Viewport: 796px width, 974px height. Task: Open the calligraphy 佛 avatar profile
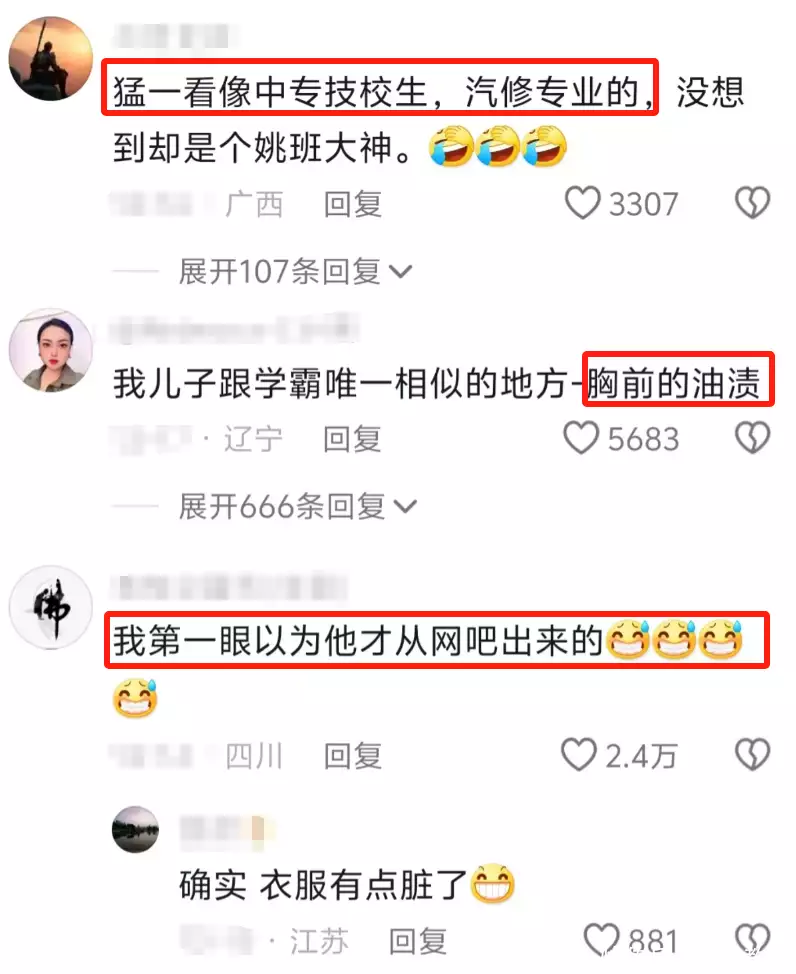tap(51, 608)
